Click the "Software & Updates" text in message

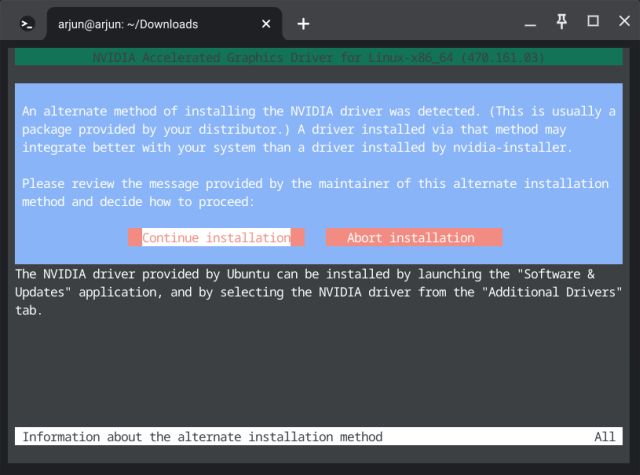click(x=553, y=275)
